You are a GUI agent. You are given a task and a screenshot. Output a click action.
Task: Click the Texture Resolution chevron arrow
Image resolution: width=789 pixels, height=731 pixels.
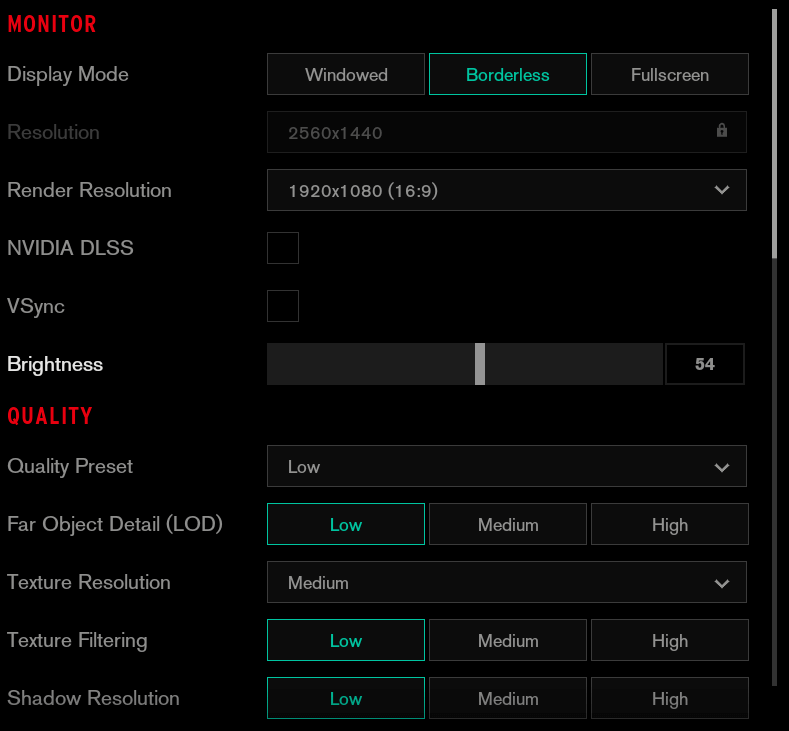722,584
